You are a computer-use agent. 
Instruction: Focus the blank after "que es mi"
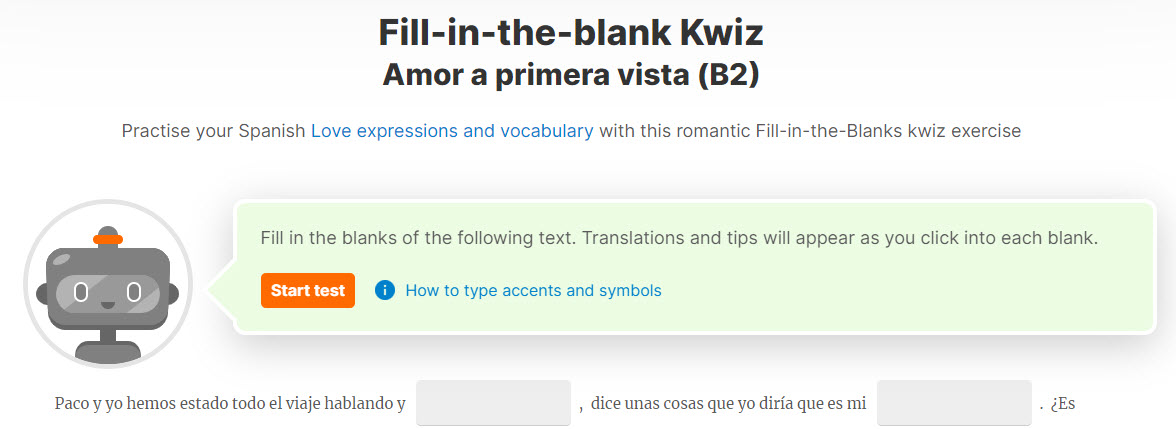click(954, 403)
